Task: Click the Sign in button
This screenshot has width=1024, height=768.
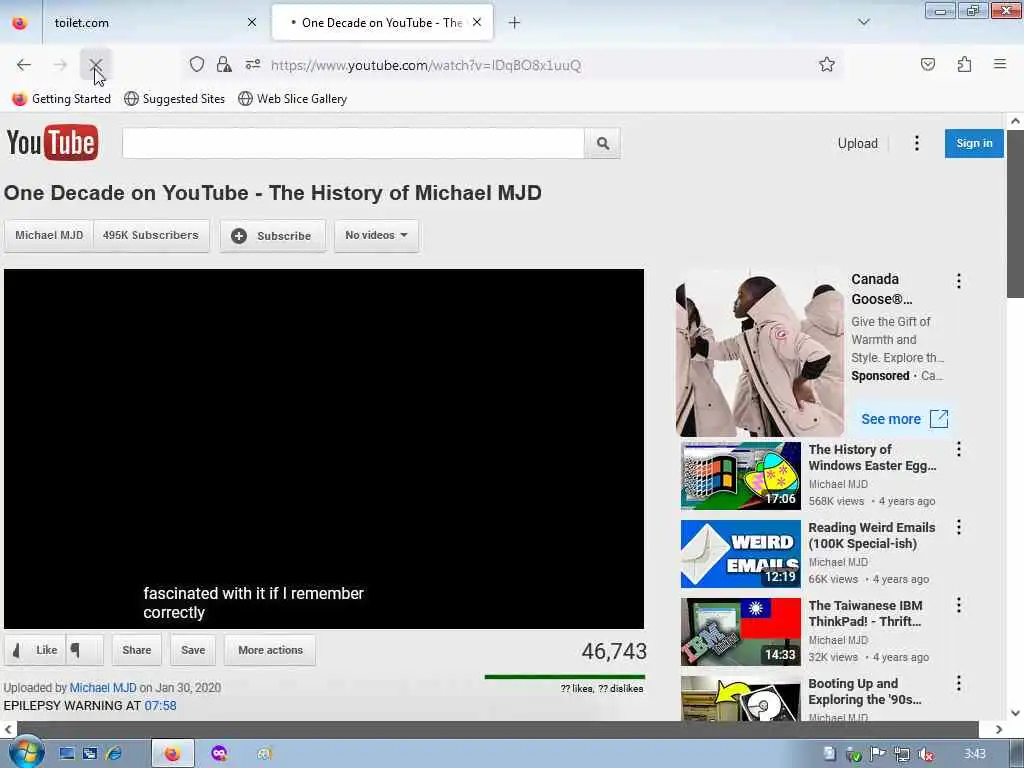Action: (974, 143)
